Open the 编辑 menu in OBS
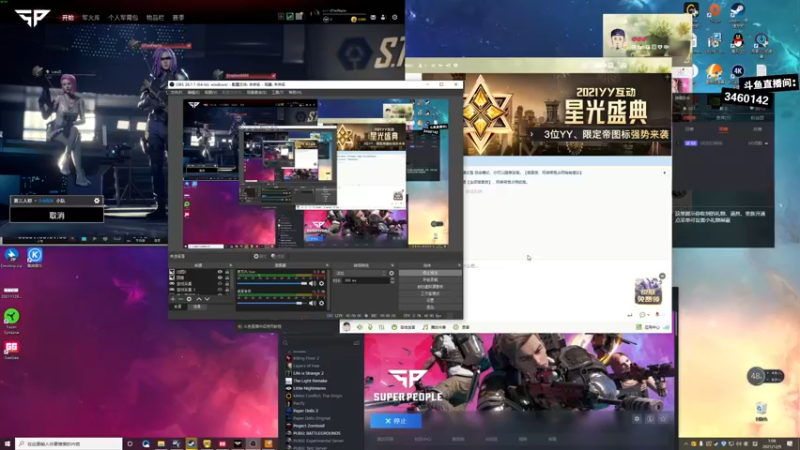Screen dimensions: 800x450 tap(193, 93)
